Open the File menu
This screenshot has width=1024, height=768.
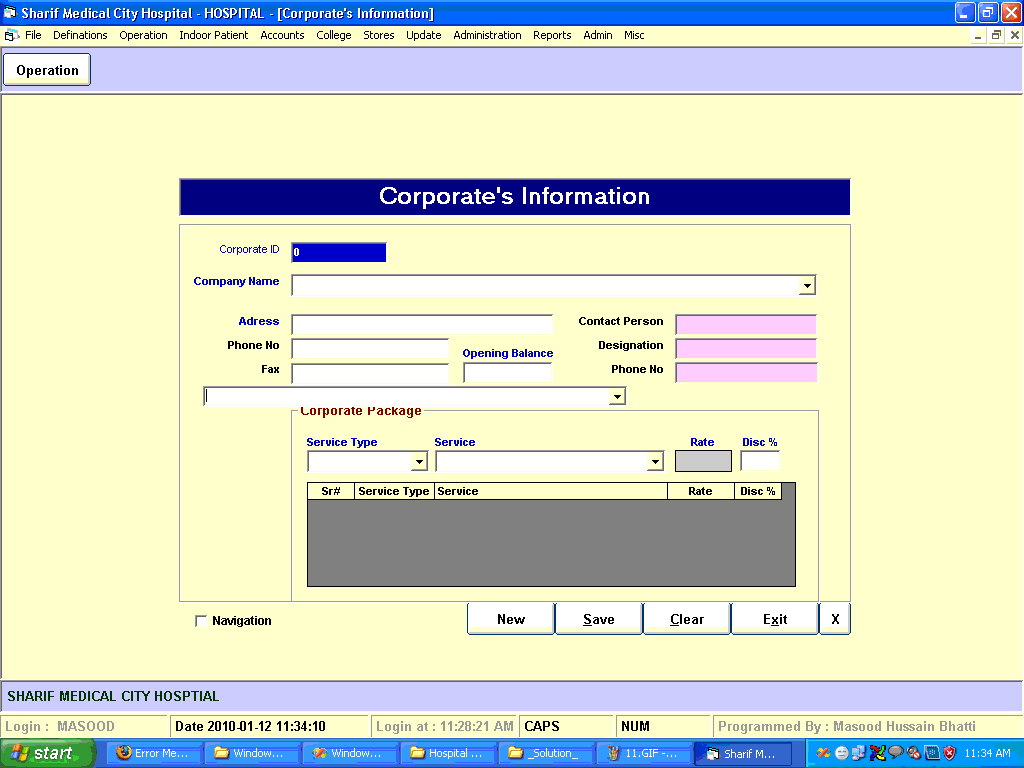(x=33, y=35)
